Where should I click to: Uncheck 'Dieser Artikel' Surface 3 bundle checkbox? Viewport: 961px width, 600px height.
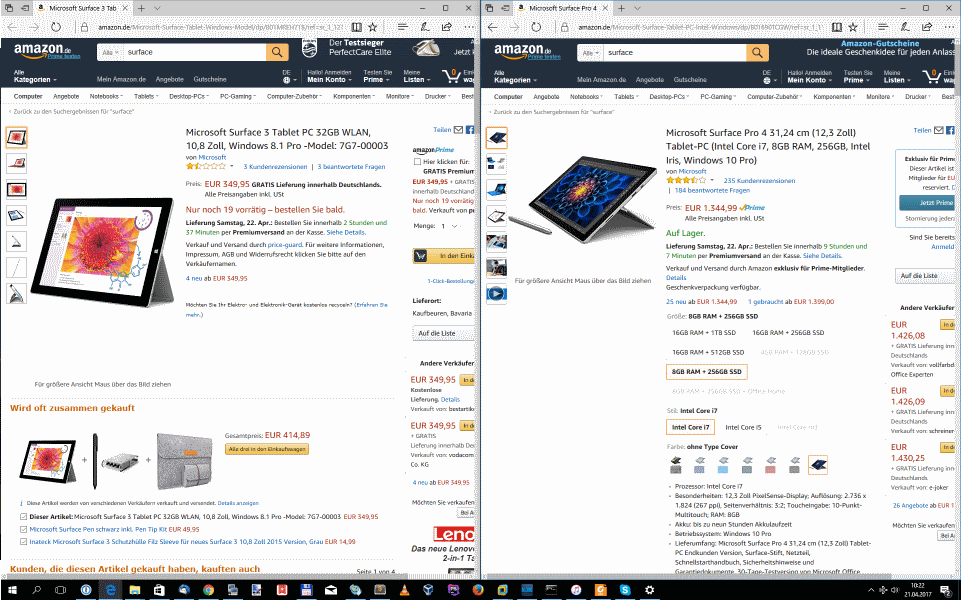23,517
